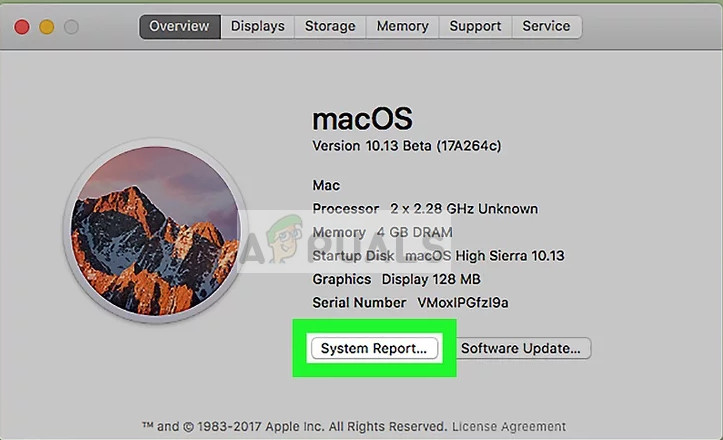Switch to the Service tab

coord(546,26)
